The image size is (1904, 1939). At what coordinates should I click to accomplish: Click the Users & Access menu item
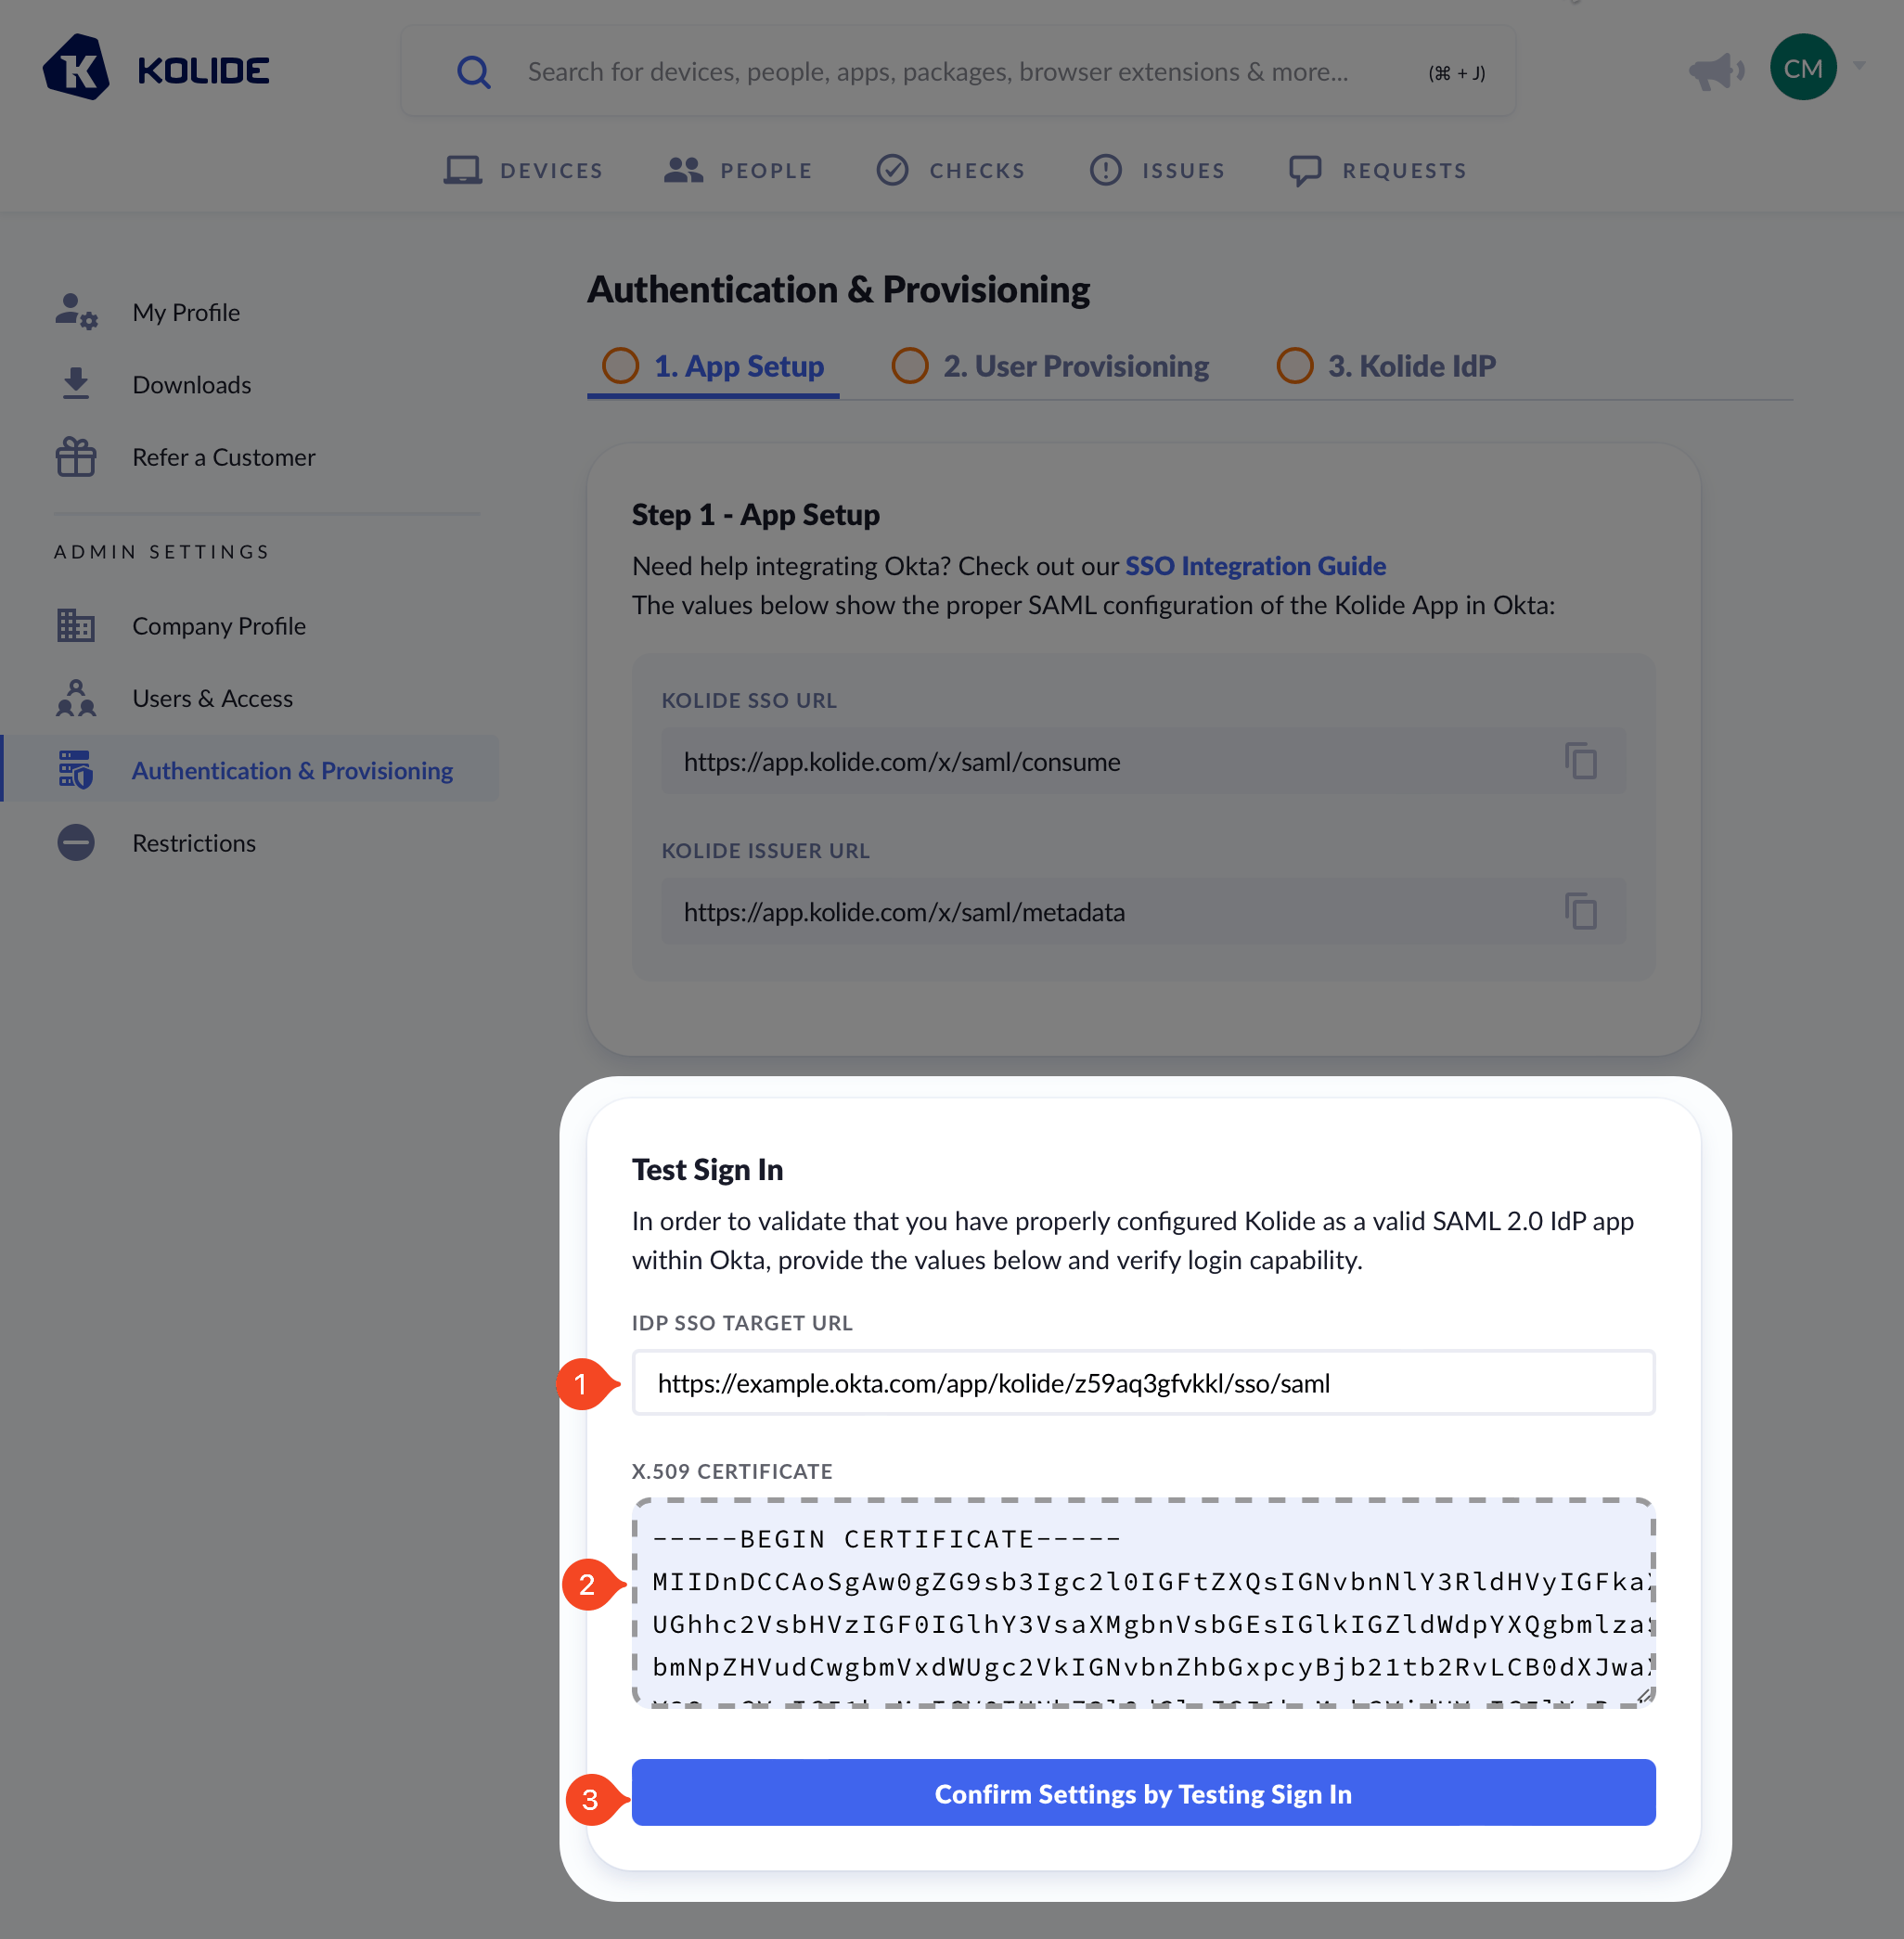(209, 698)
